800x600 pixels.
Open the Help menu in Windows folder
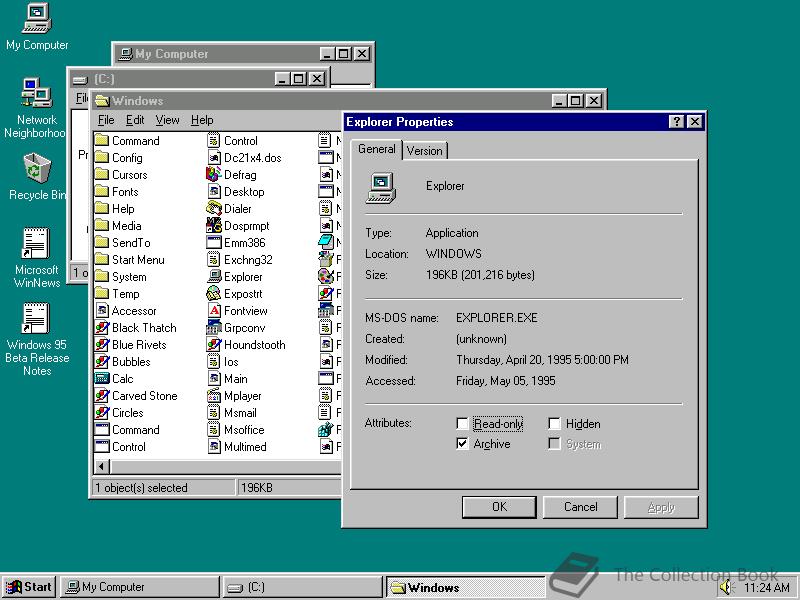tap(202, 120)
